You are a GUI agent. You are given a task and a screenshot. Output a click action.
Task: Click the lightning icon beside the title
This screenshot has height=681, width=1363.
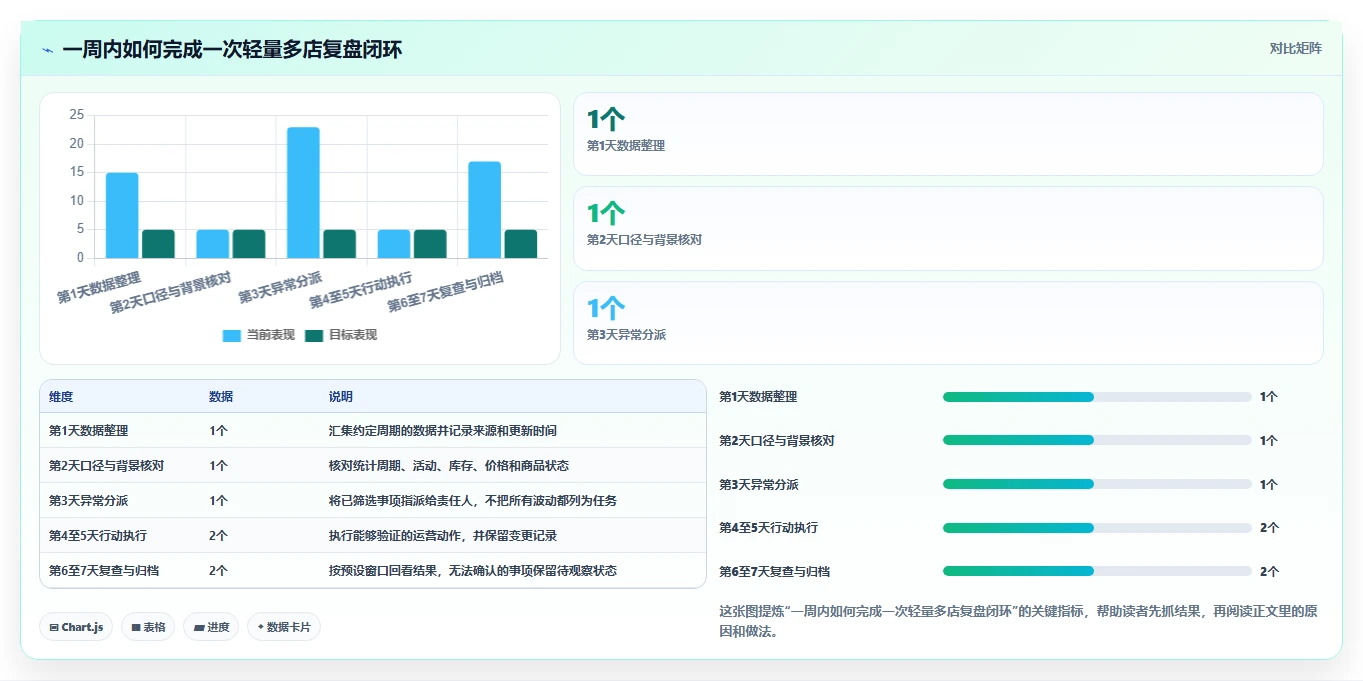coord(47,50)
